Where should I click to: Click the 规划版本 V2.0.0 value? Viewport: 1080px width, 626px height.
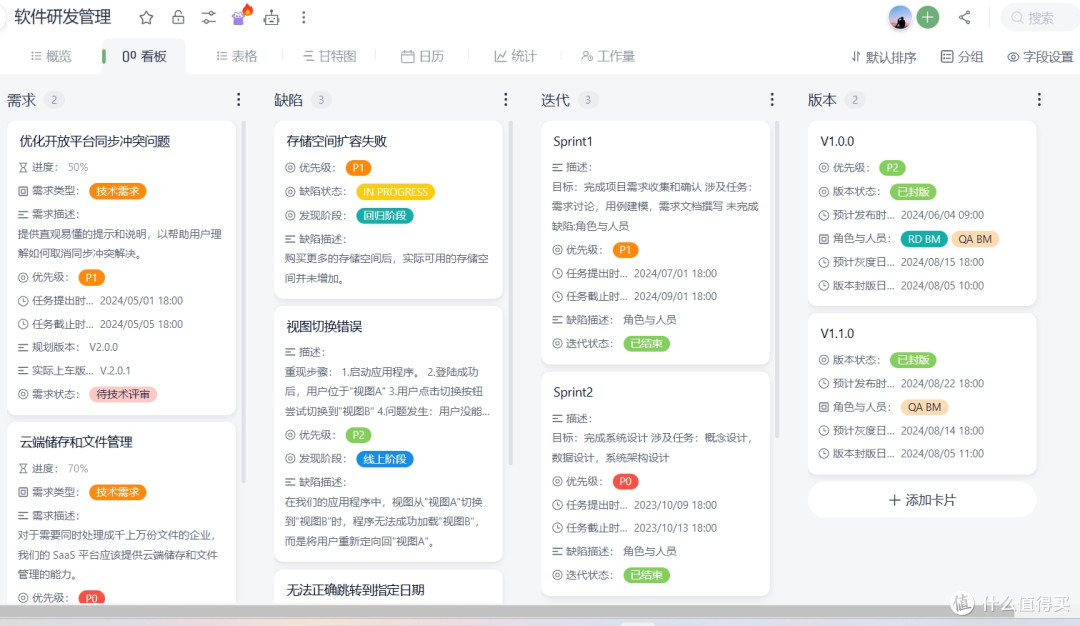click(103, 347)
